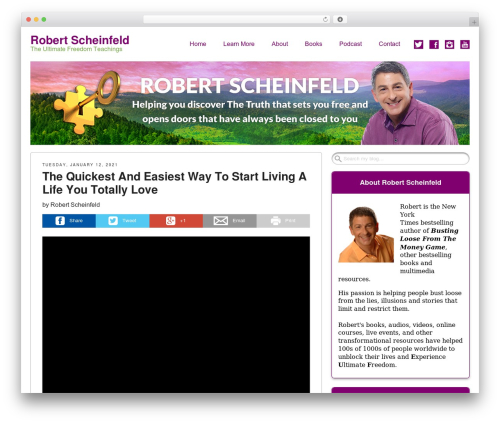Click the sidebar portrait of Robert in orange shirt
The width and height of the screenshot is (500, 423).
366,234
